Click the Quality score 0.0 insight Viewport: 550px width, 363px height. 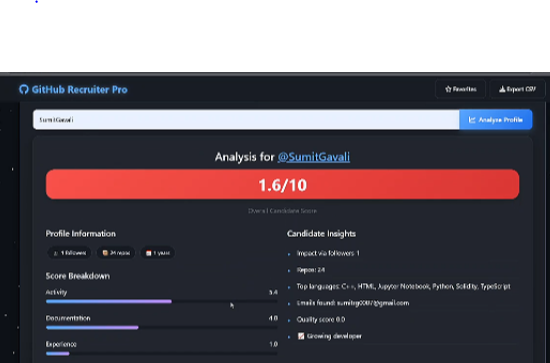click(321, 320)
